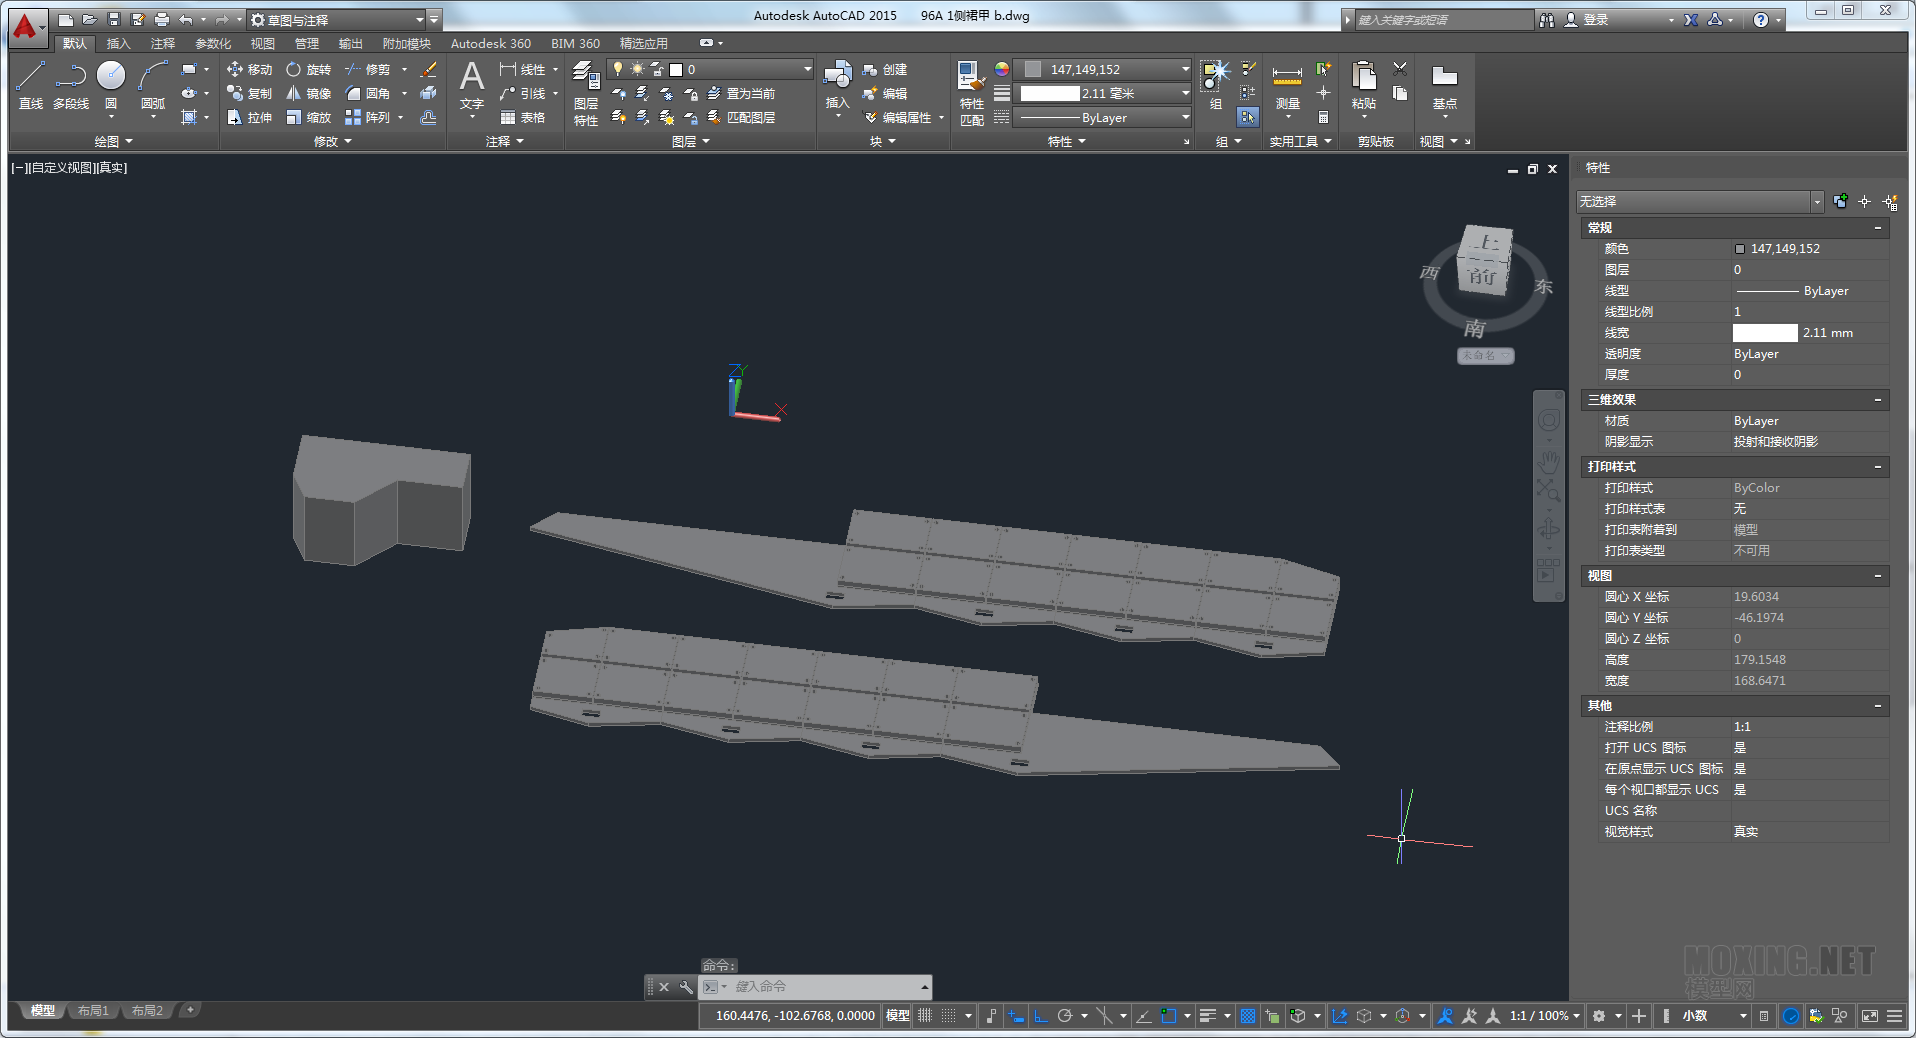Click the calculator icon in 实用工具 panel
1916x1038 pixels.
[1323, 117]
